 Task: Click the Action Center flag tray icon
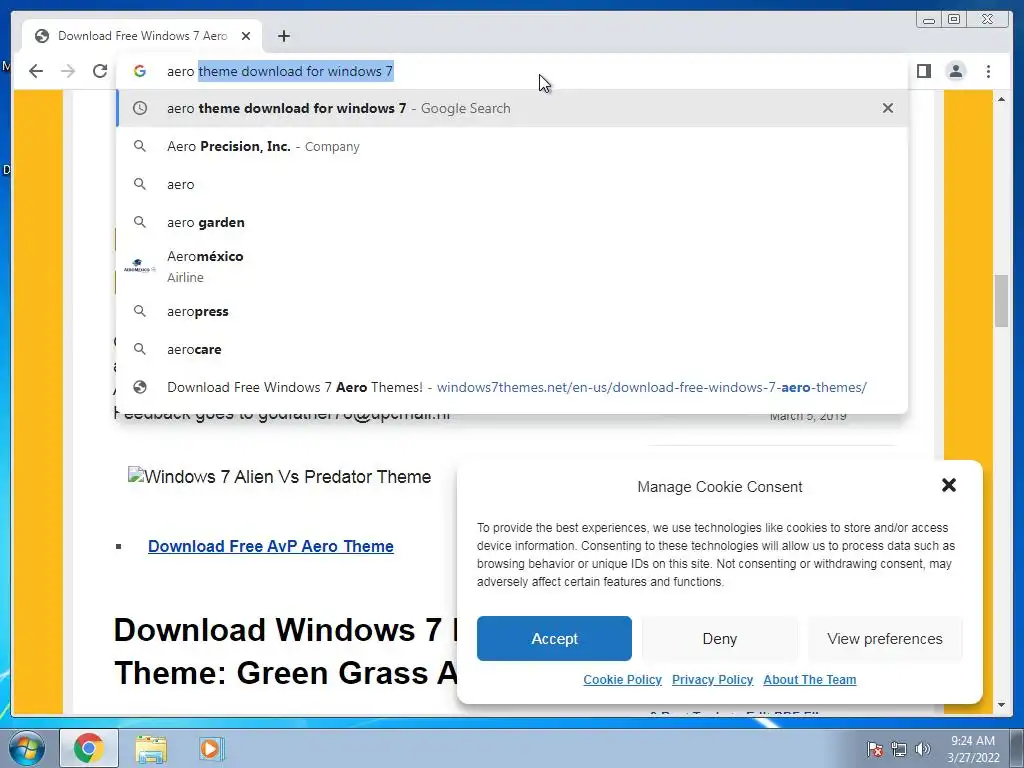(874, 749)
